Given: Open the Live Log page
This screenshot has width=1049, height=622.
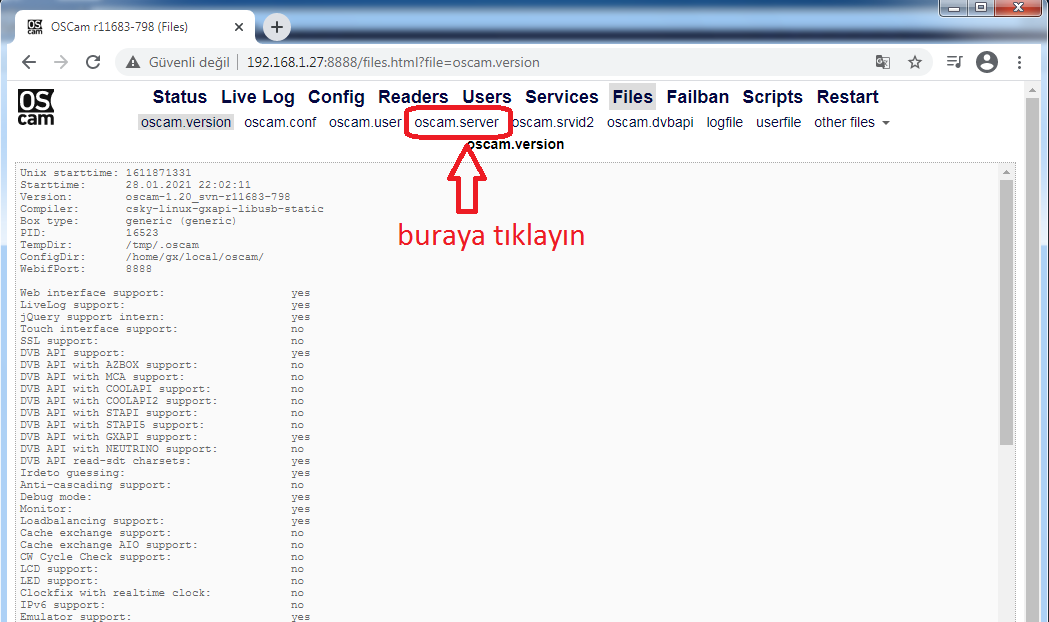Looking at the screenshot, I should 258,97.
